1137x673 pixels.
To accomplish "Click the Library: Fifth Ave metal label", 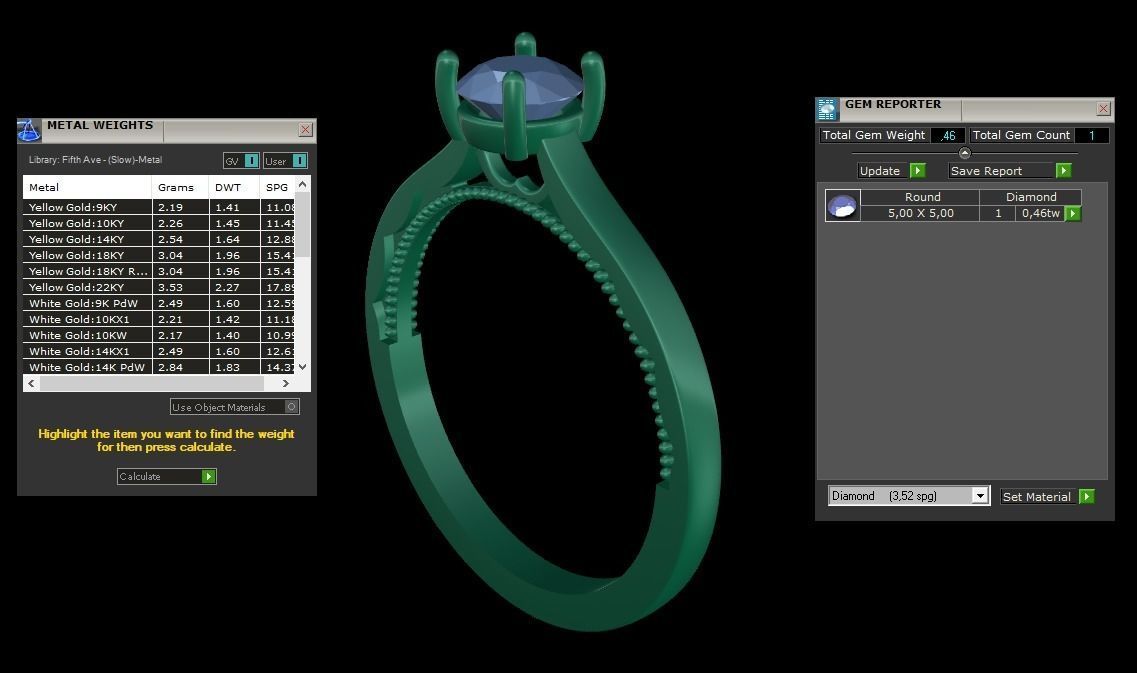I will pos(95,160).
